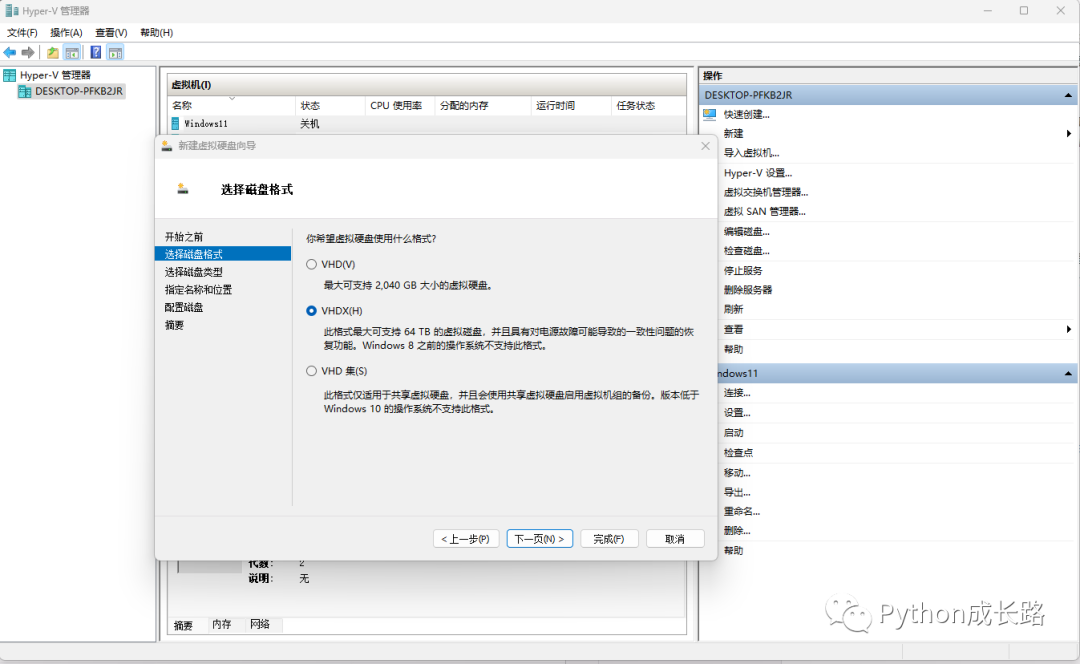This screenshot has width=1080, height=664.
Task: Click 连接... under Windows11 actions
Action: click(x=737, y=393)
